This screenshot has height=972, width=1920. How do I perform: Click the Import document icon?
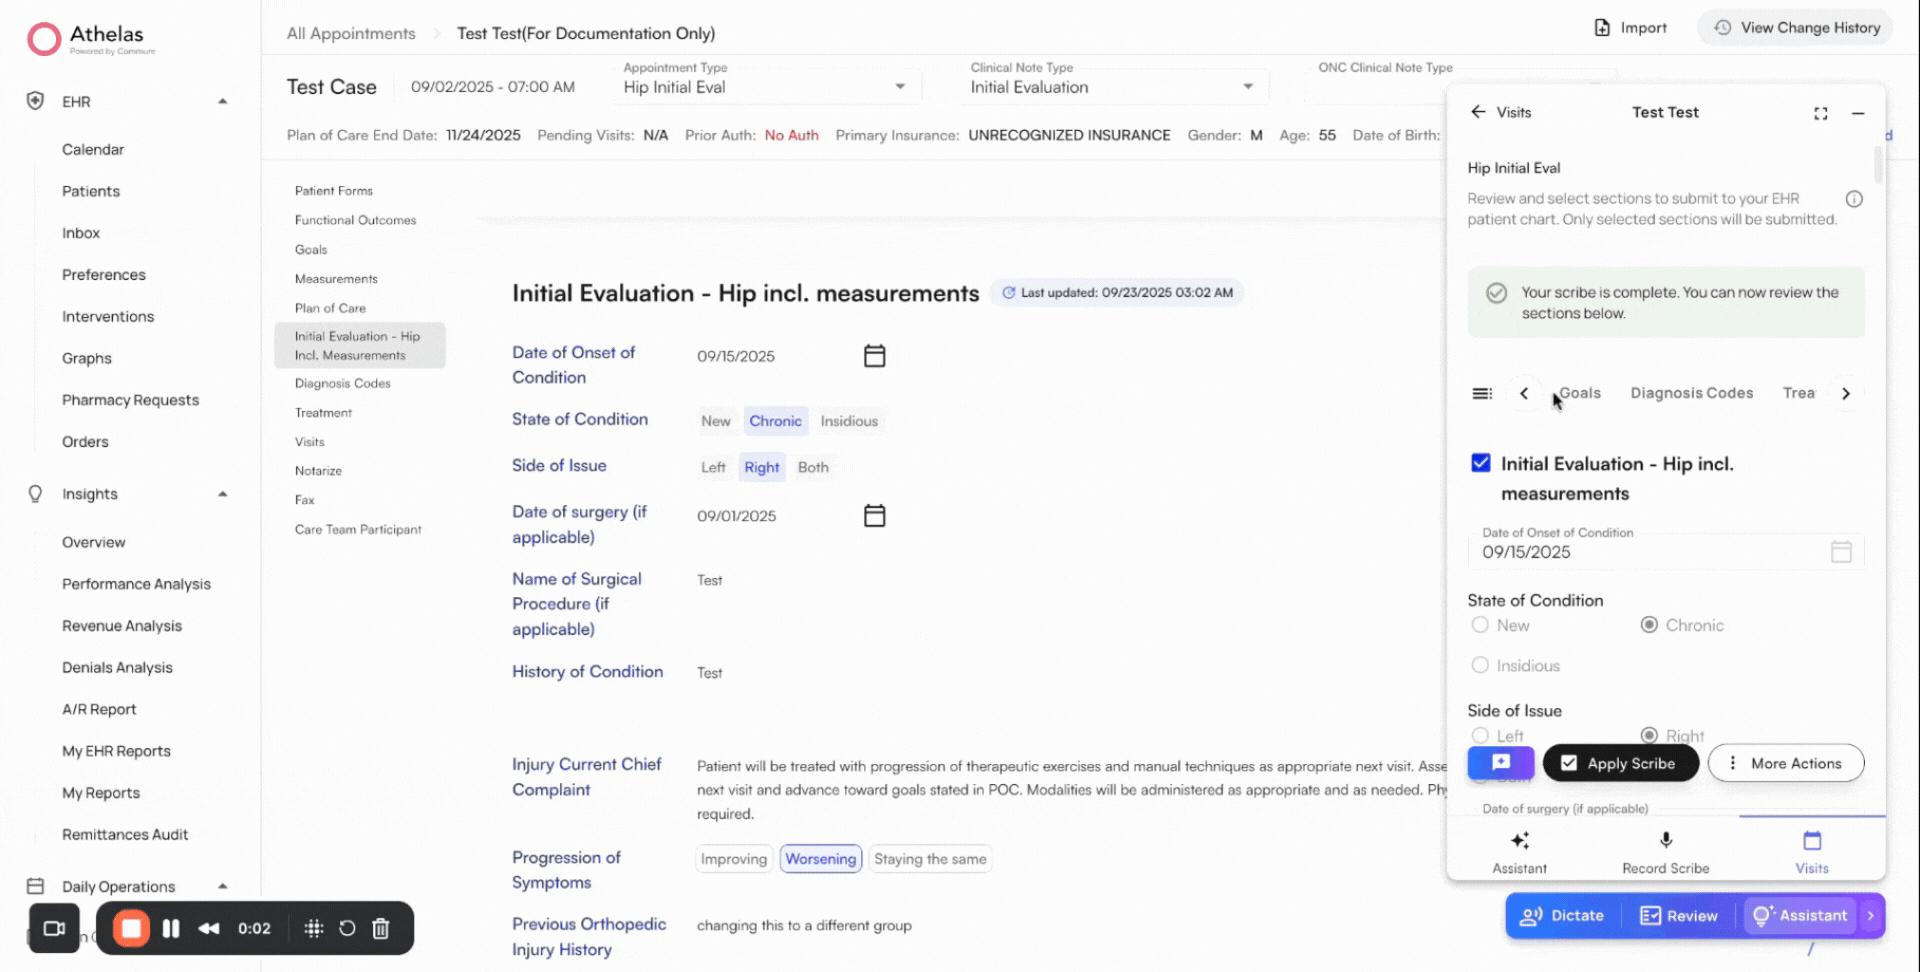click(1602, 28)
